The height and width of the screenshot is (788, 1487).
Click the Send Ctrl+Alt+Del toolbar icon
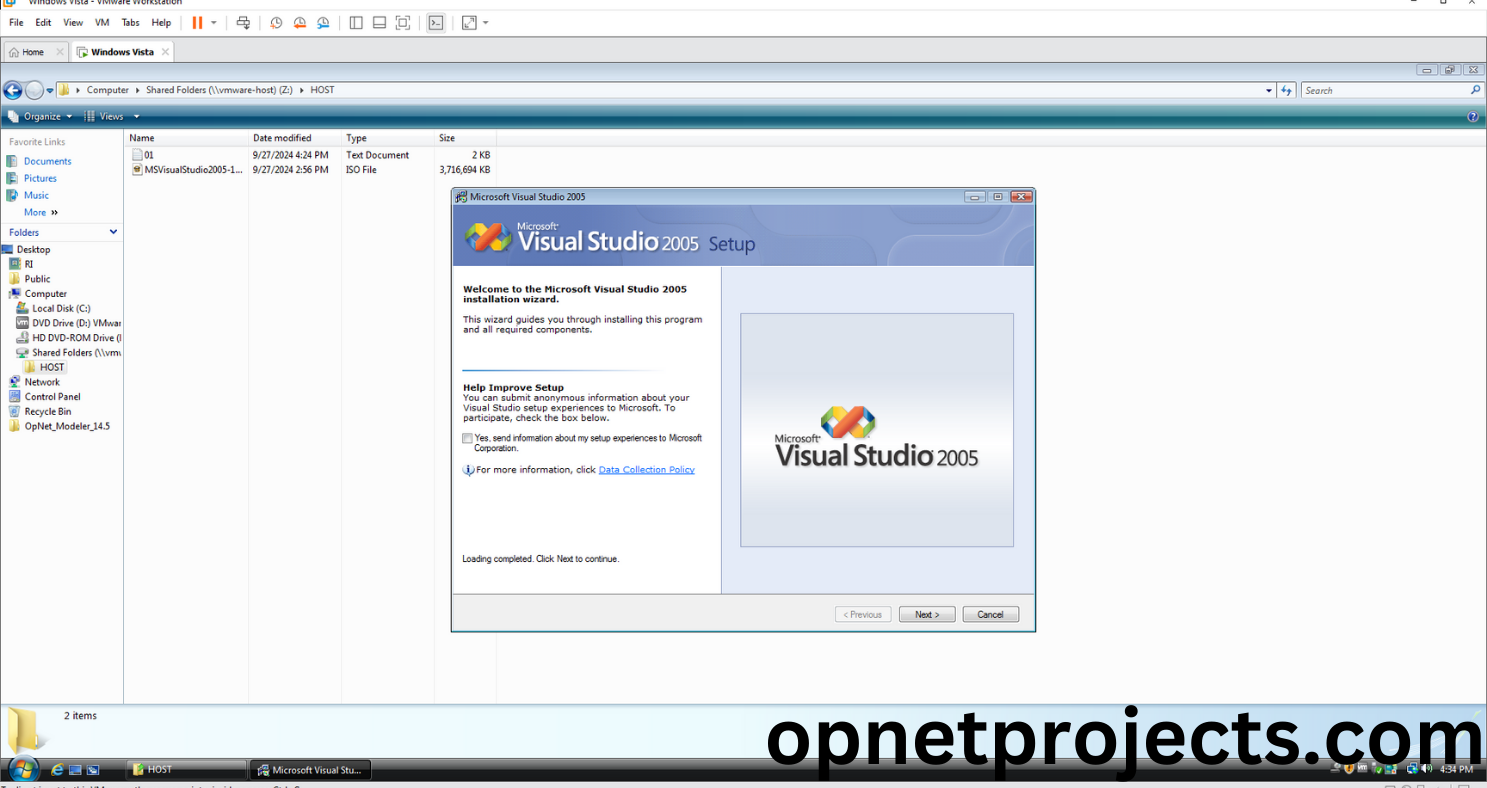coord(243,22)
